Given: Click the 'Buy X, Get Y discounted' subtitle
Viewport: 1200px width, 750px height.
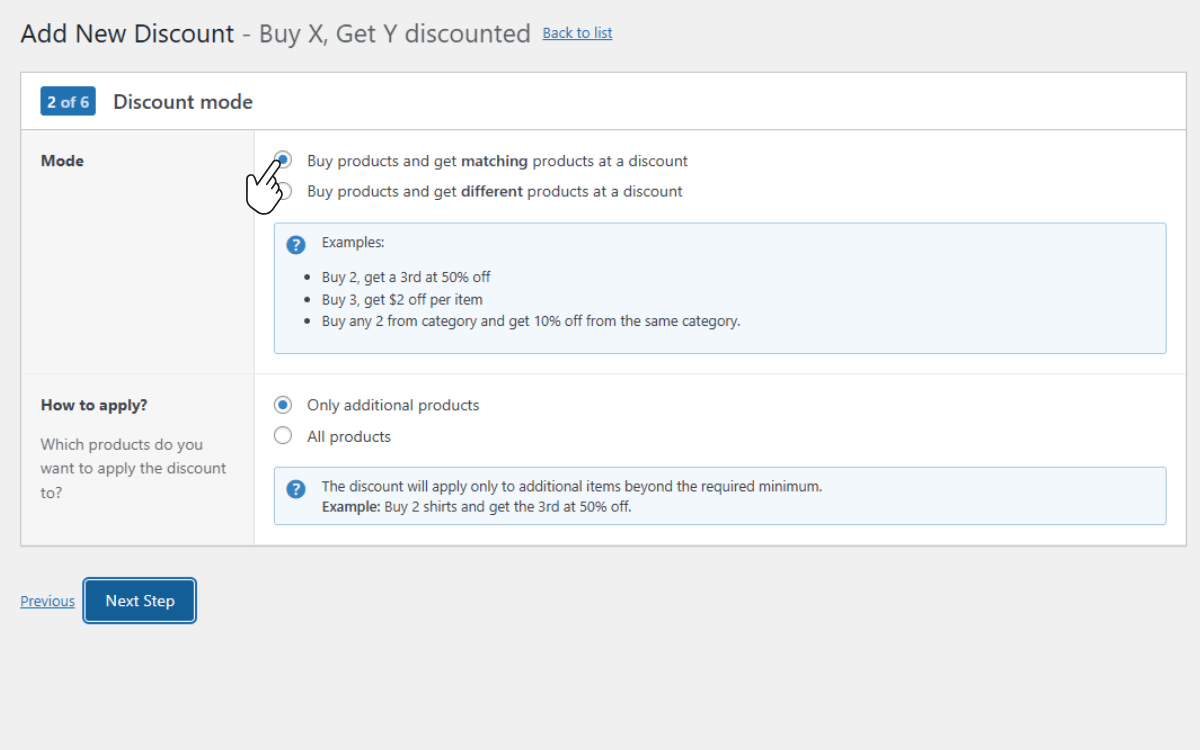Looking at the screenshot, I should pos(394,33).
